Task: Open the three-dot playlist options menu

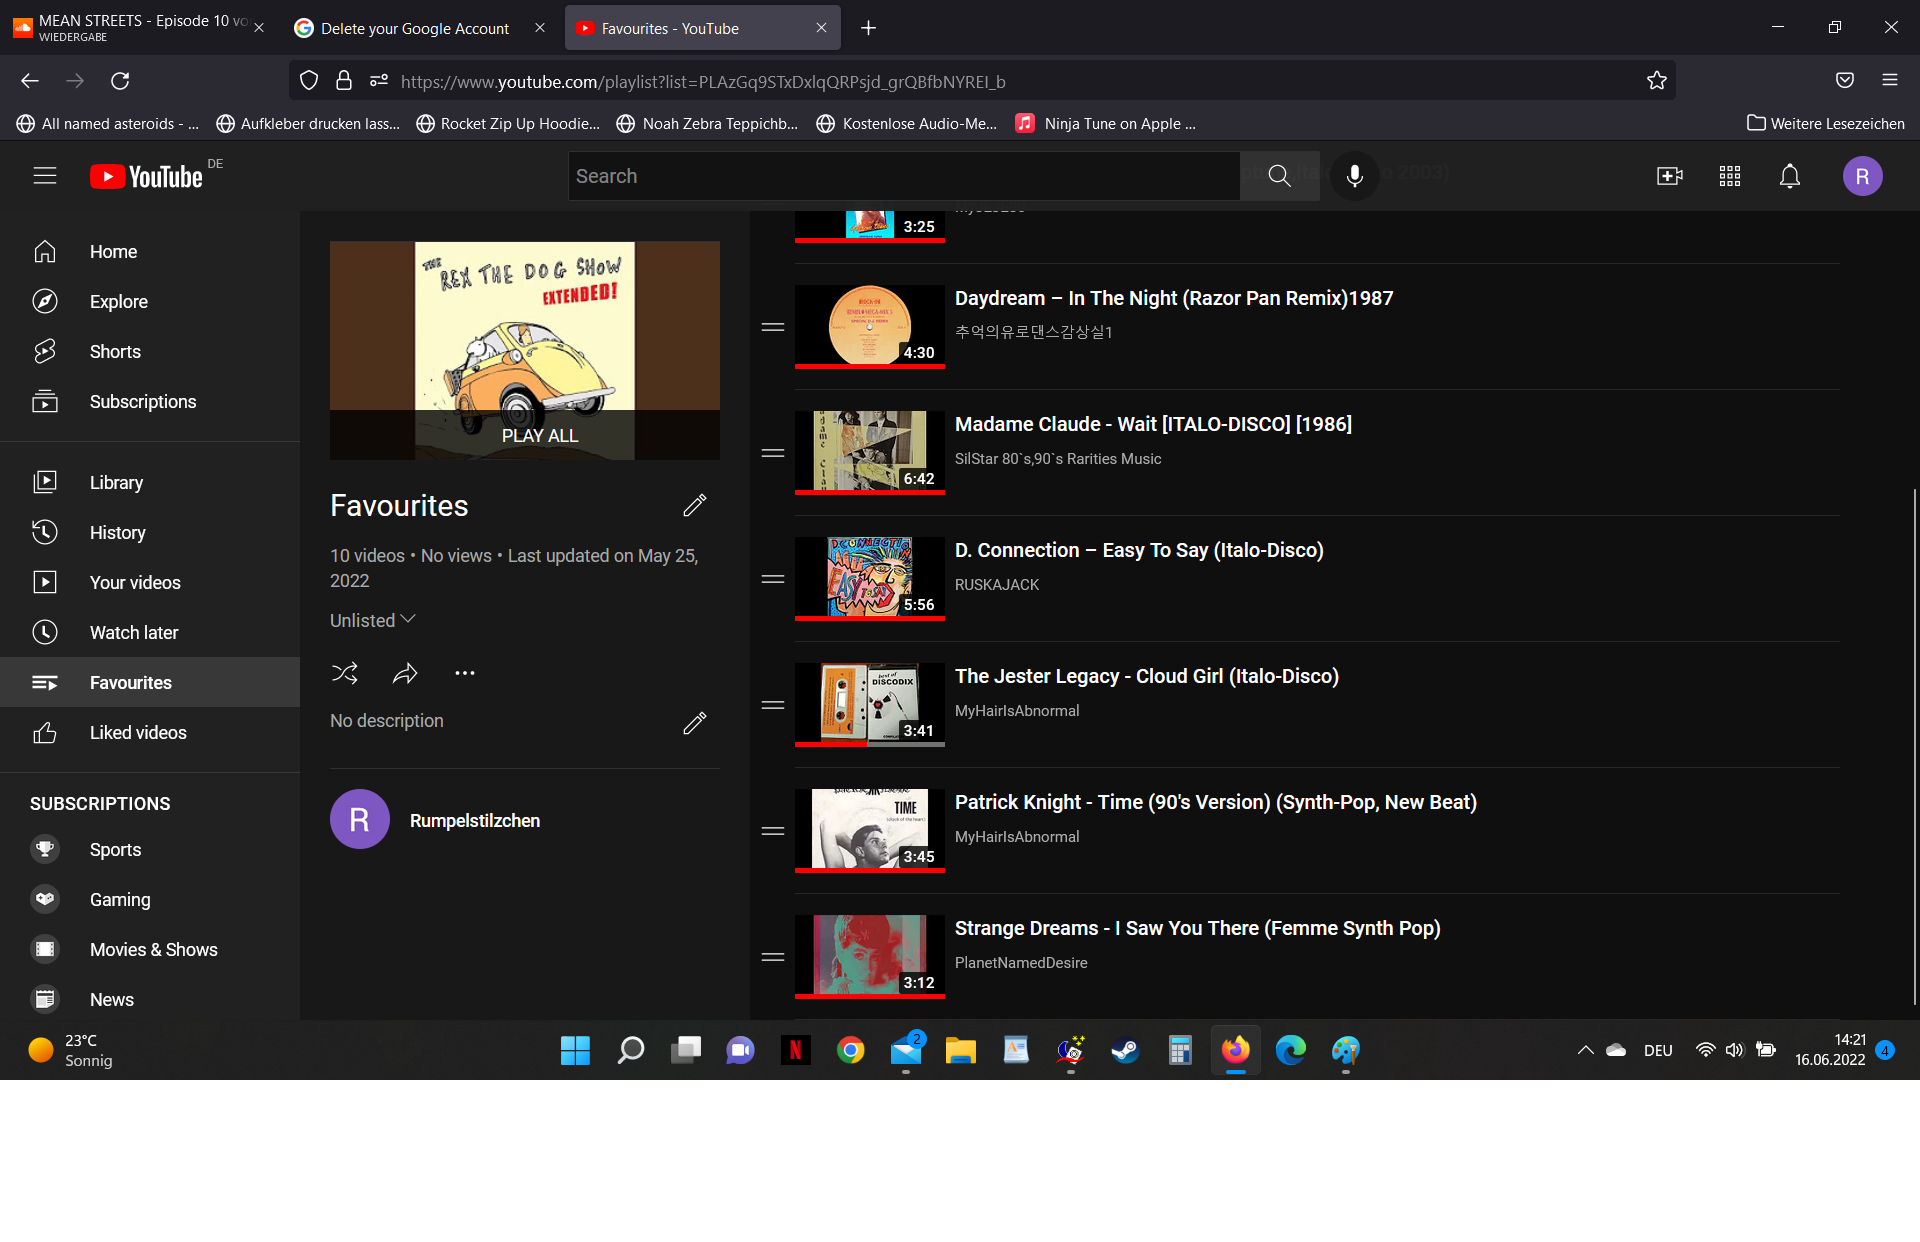Action: pyautogui.click(x=465, y=673)
